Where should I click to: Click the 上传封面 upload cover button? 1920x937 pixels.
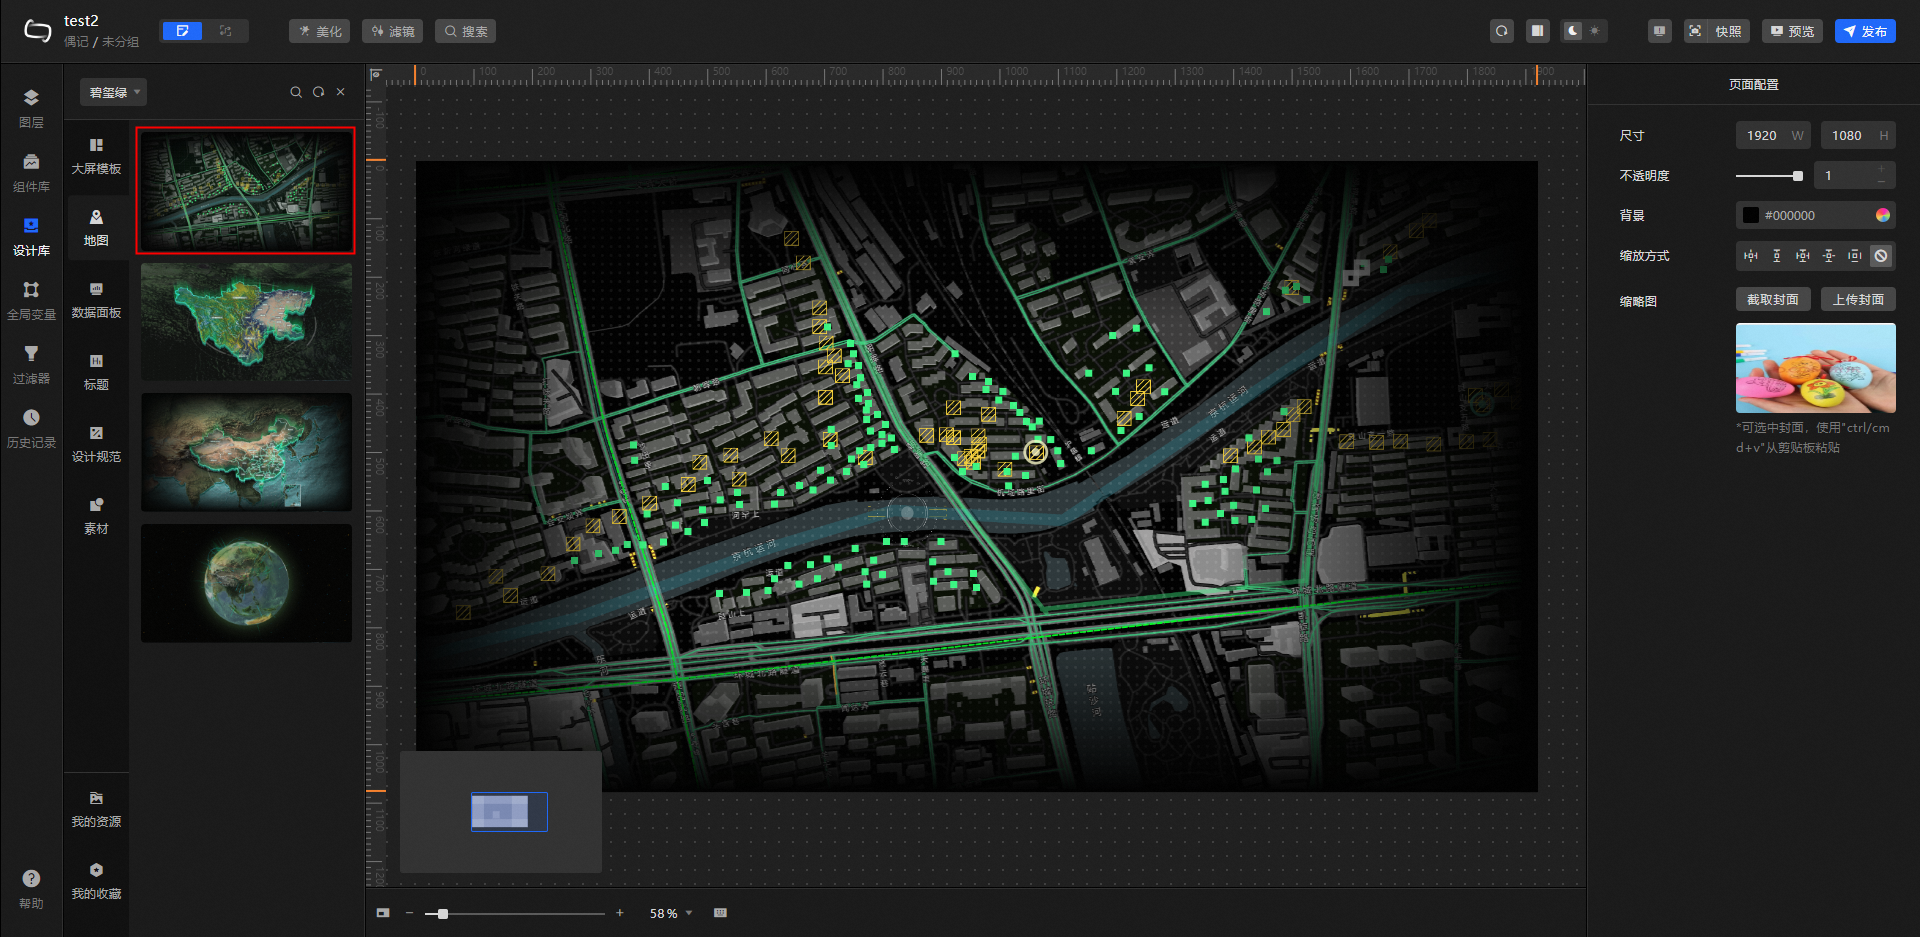[1858, 300]
